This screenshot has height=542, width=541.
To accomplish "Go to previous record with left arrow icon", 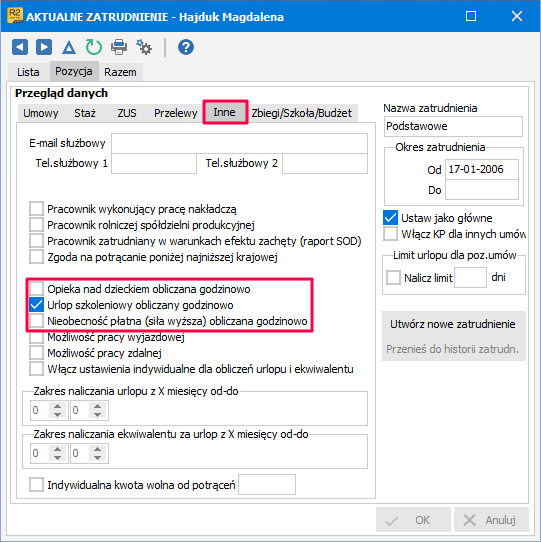I will tap(20, 47).
